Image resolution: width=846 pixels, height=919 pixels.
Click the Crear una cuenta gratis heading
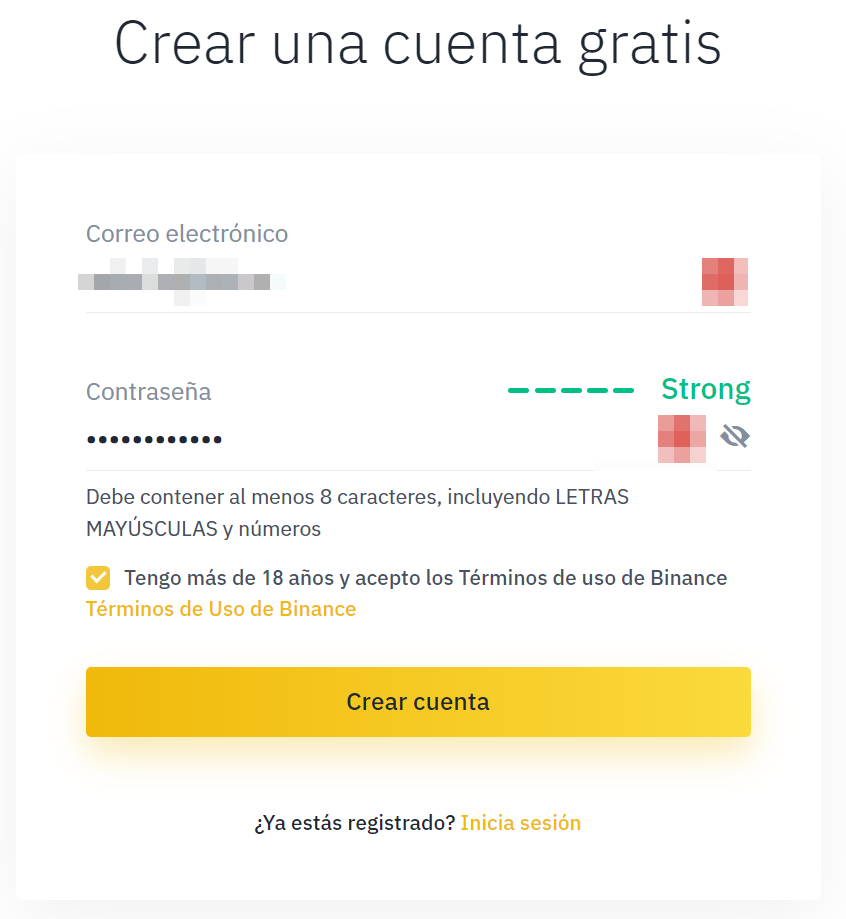tap(418, 45)
